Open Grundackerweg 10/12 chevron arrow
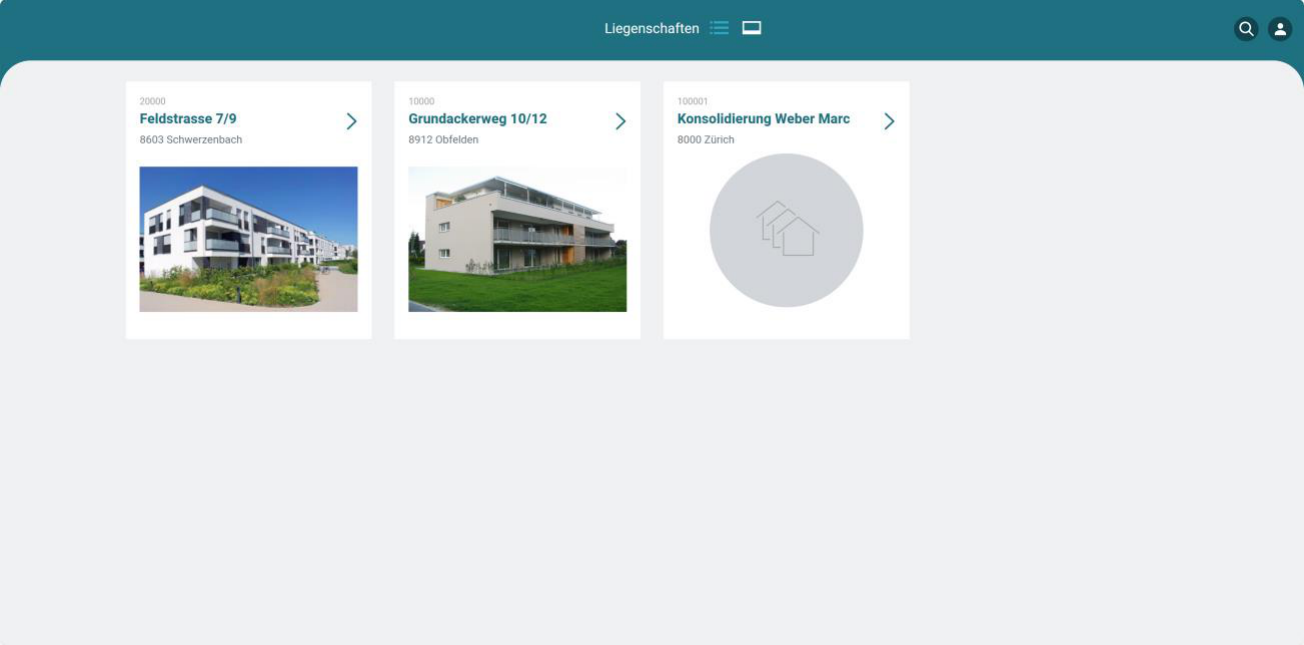The image size is (1304, 645). (620, 121)
